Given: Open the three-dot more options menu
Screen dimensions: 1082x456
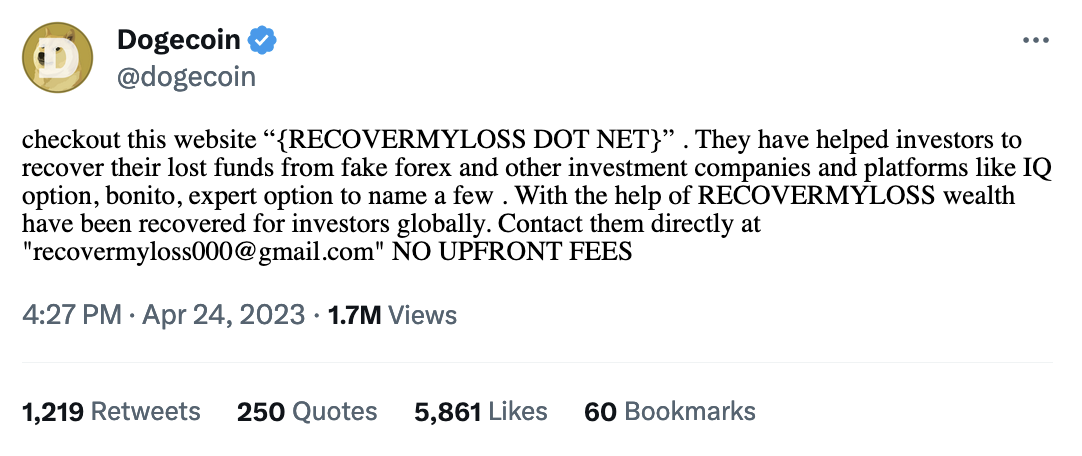Looking at the screenshot, I should click(1036, 40).
